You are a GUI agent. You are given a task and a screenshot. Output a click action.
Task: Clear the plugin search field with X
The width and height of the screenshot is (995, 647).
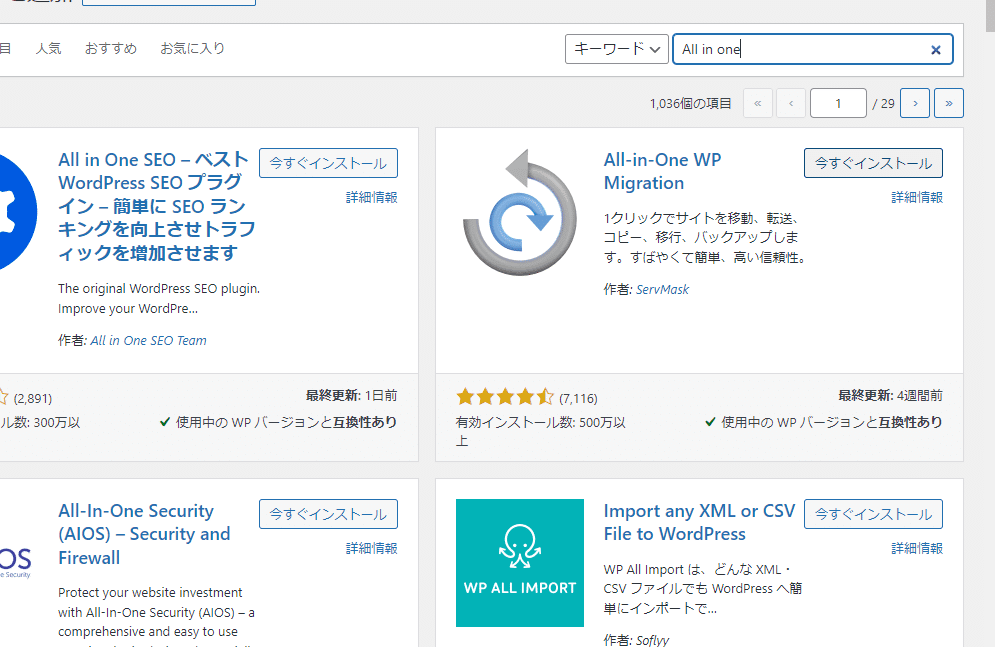[935, 49]
